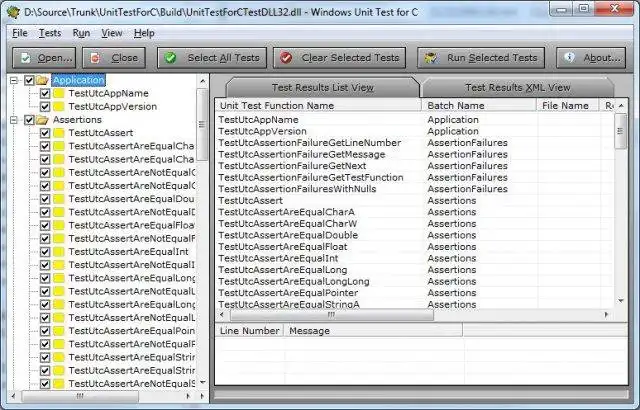Click the Close button's red icon

click(95, 58)
